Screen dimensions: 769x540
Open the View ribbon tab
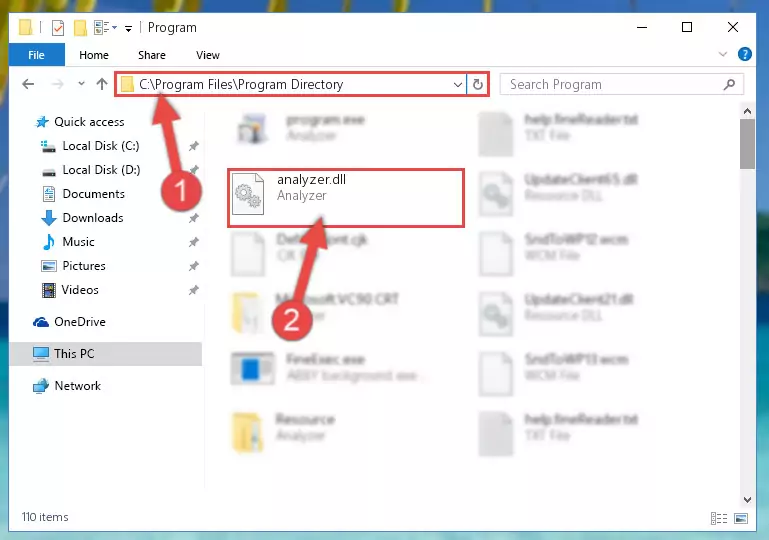207,55
